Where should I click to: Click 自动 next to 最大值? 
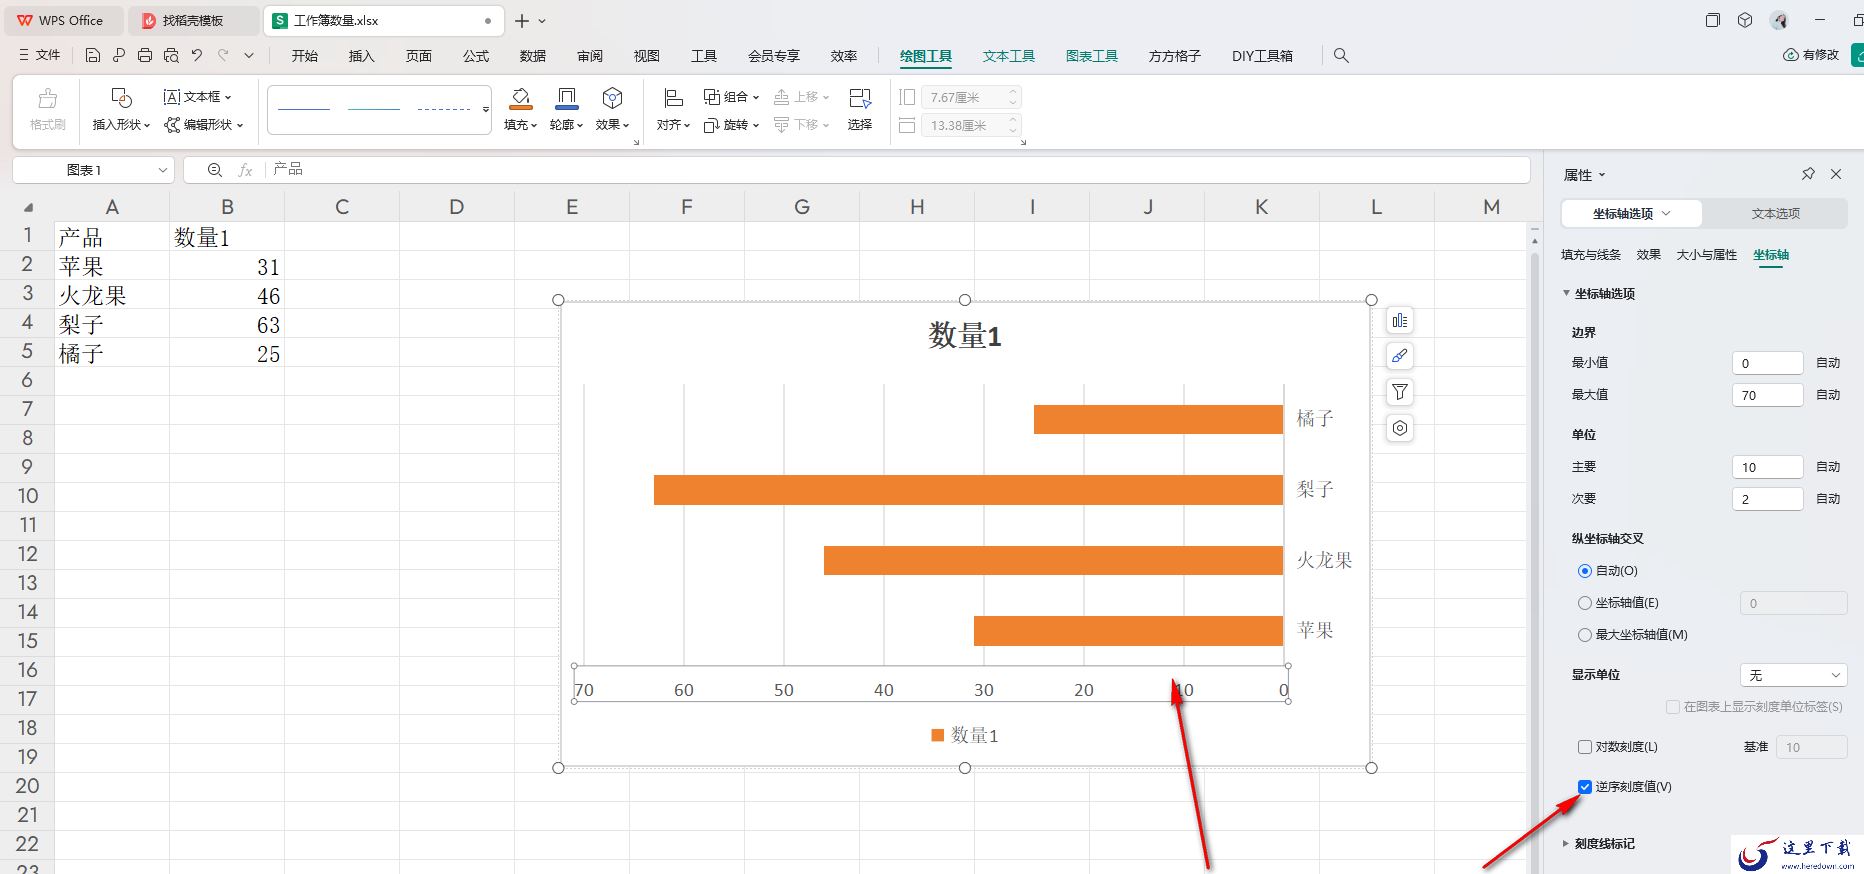[1828, 395]
